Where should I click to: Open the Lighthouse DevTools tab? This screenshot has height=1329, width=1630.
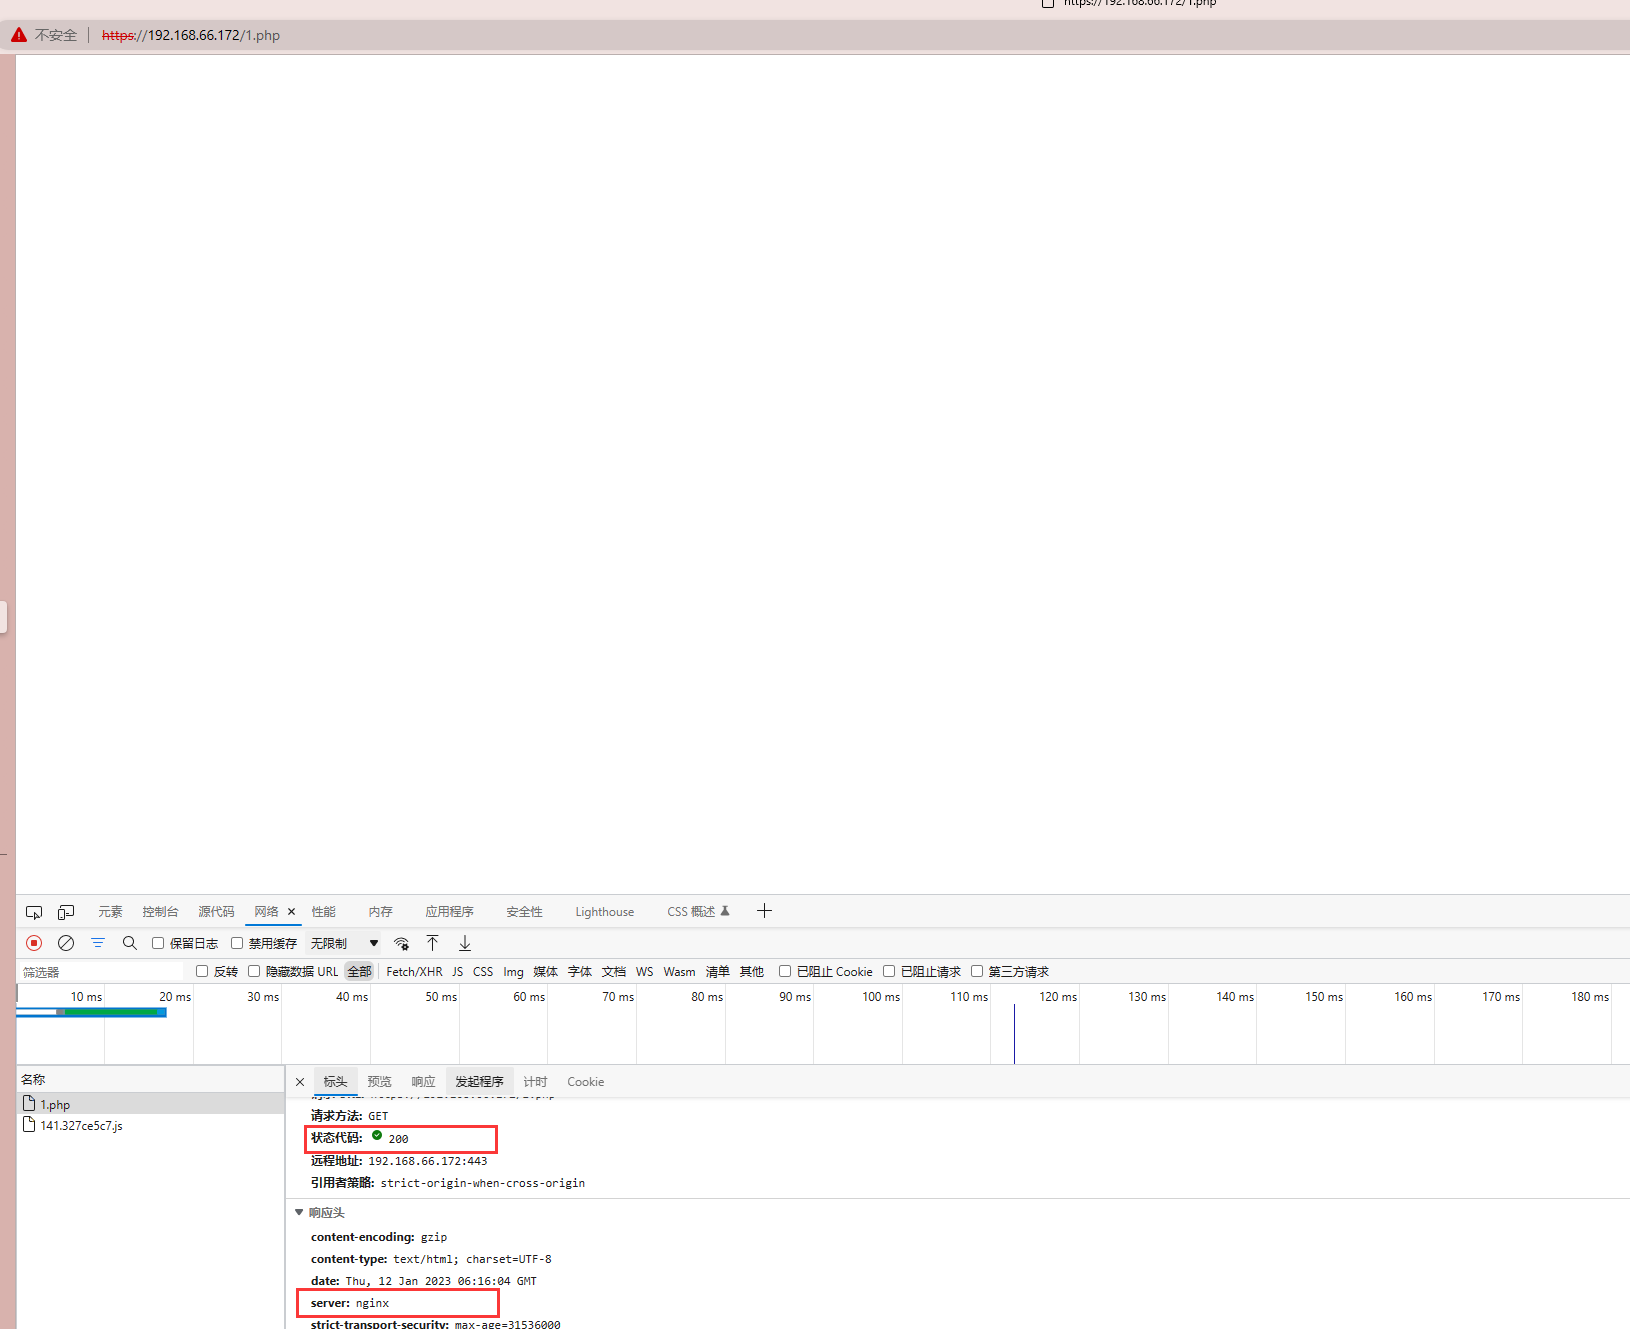coord(605,912)
